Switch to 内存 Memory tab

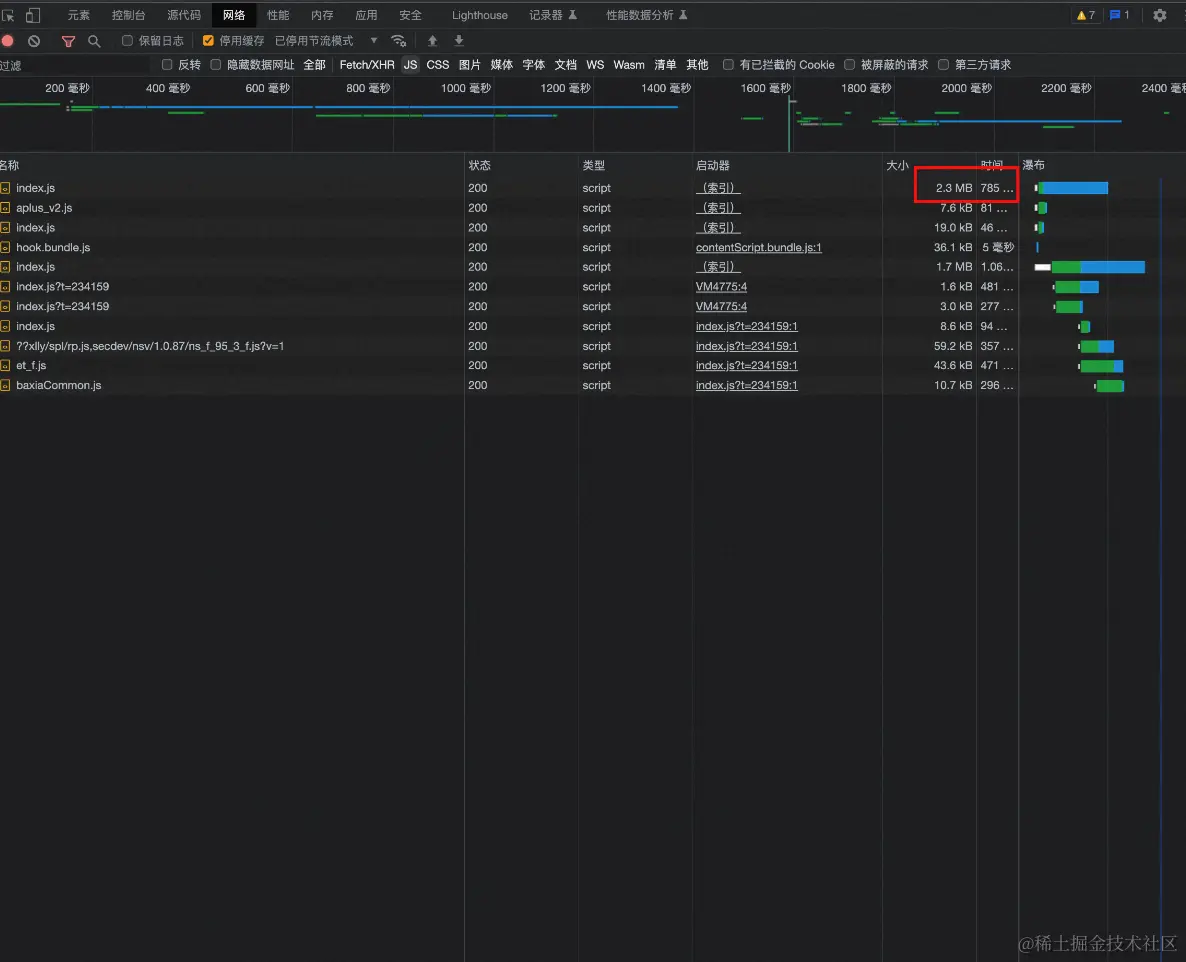click(321, 15)
